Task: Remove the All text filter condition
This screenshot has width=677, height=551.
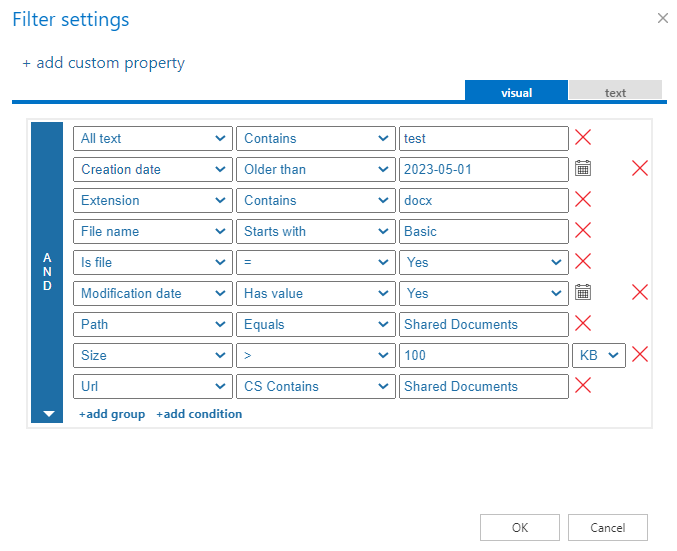Action: pos(583,138)
